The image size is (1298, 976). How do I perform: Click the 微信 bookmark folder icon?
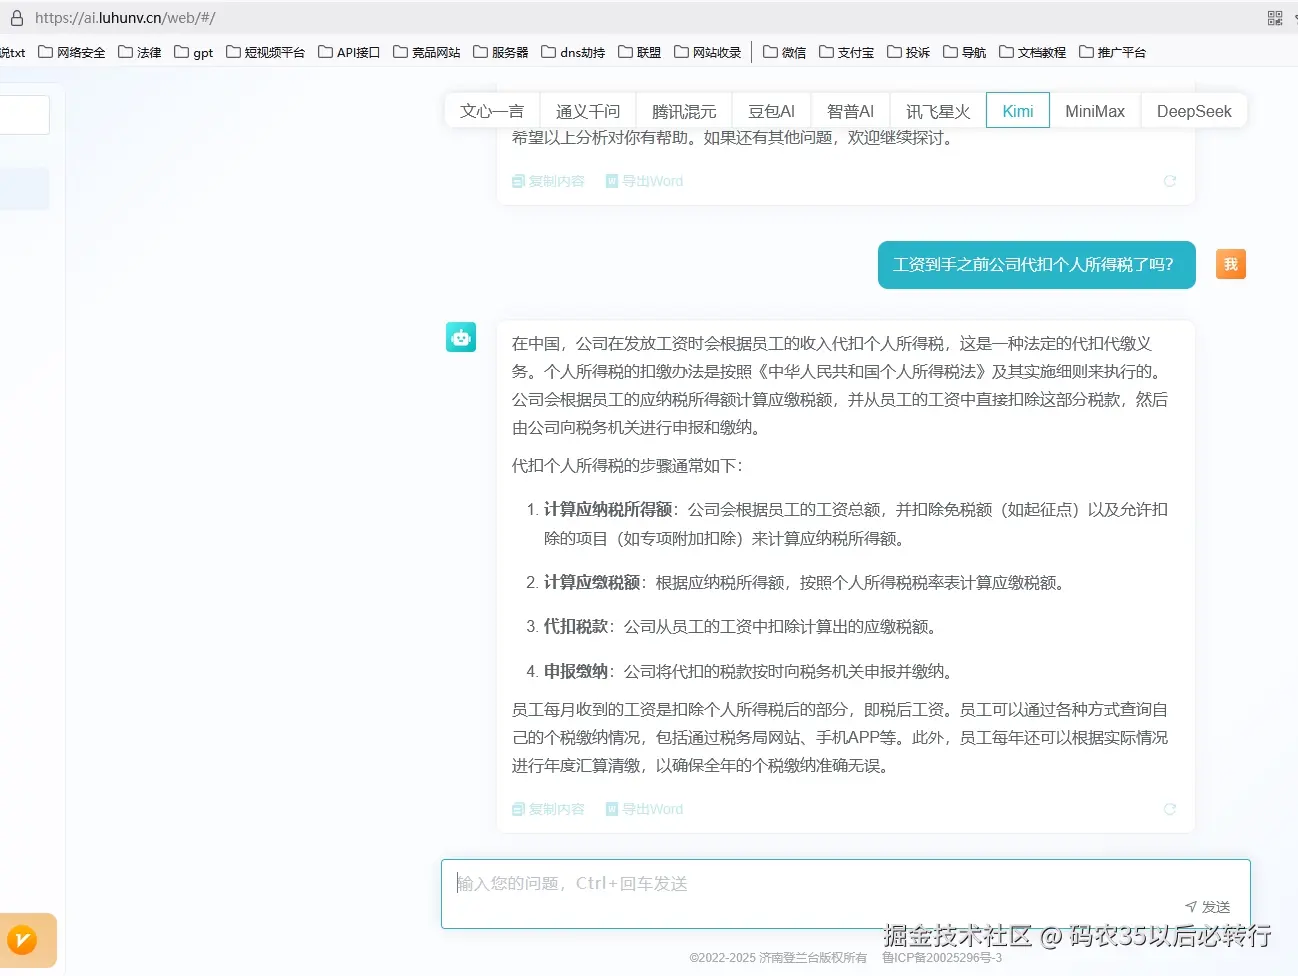[x=769, y=51]
